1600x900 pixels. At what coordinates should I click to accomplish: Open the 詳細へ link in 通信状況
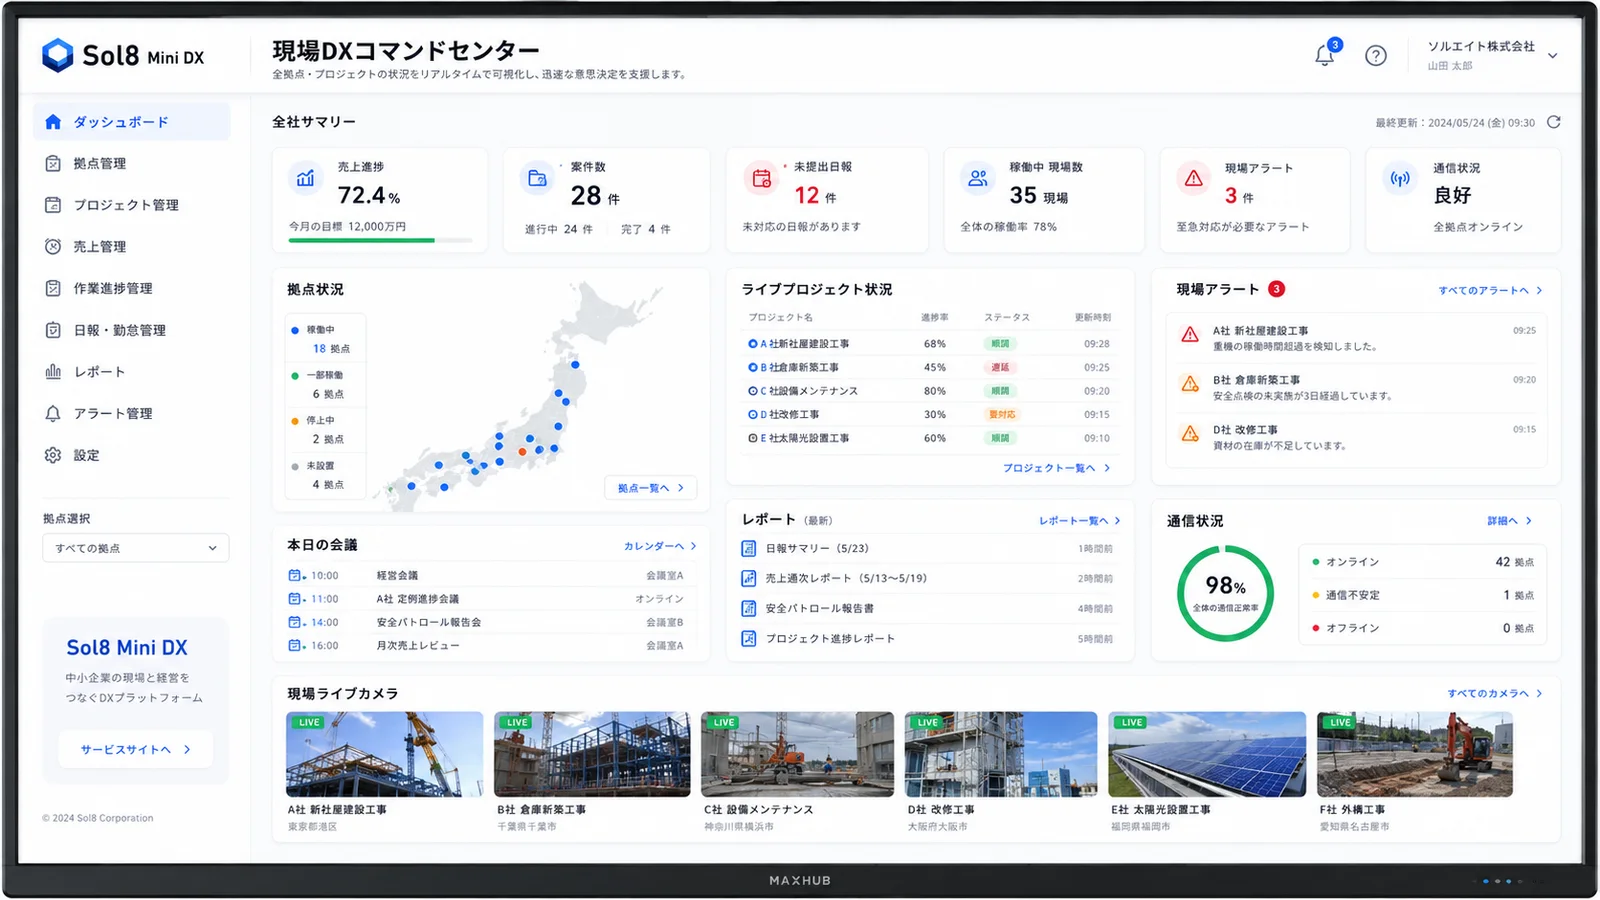[x=1509, y=521]
